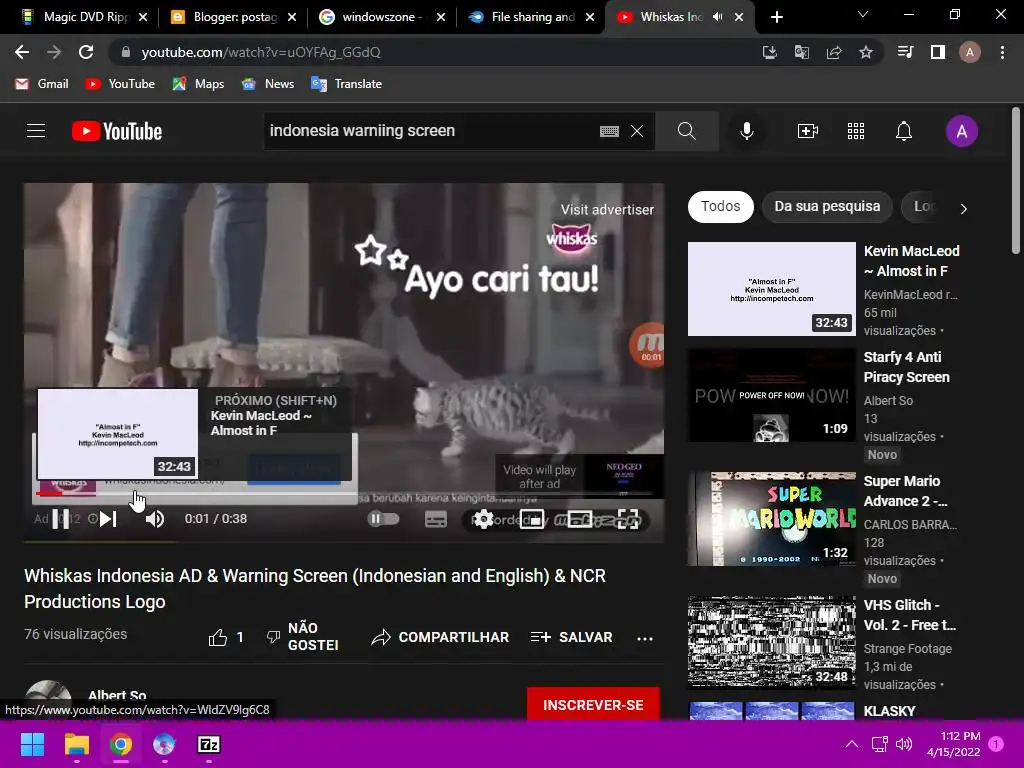This screenshot has height=768, width=1024.
Task: Open the Windows Start menu
Action: point(32,744)
